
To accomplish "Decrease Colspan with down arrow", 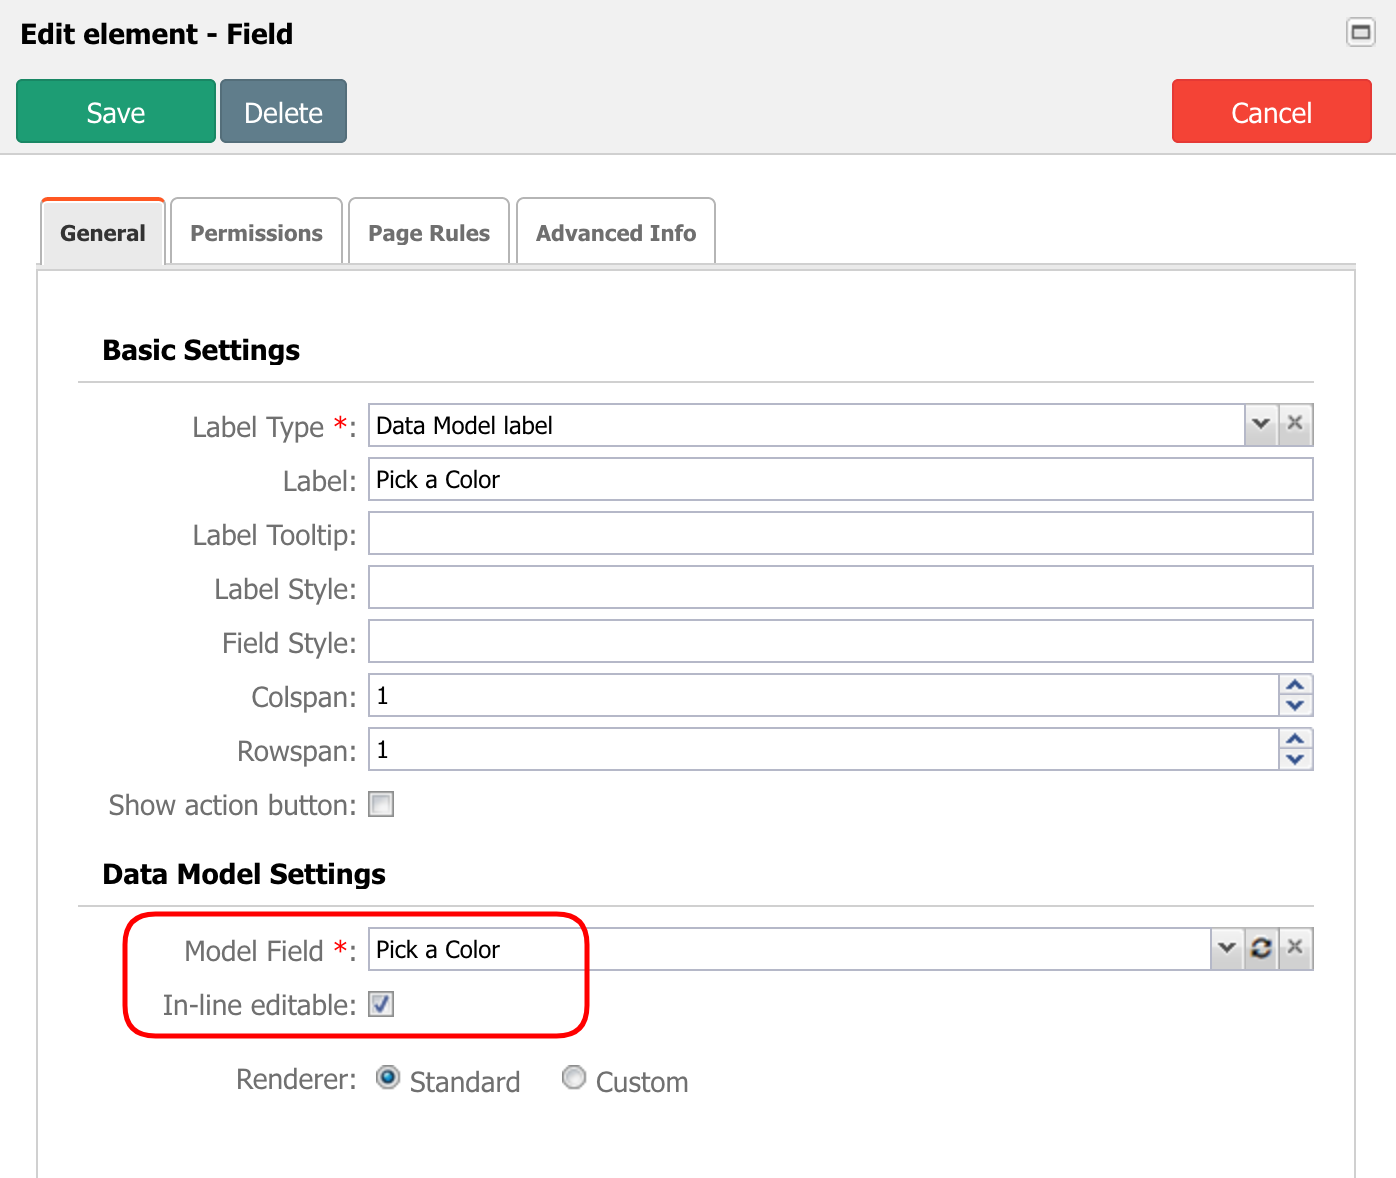I will coord(1295,706).
